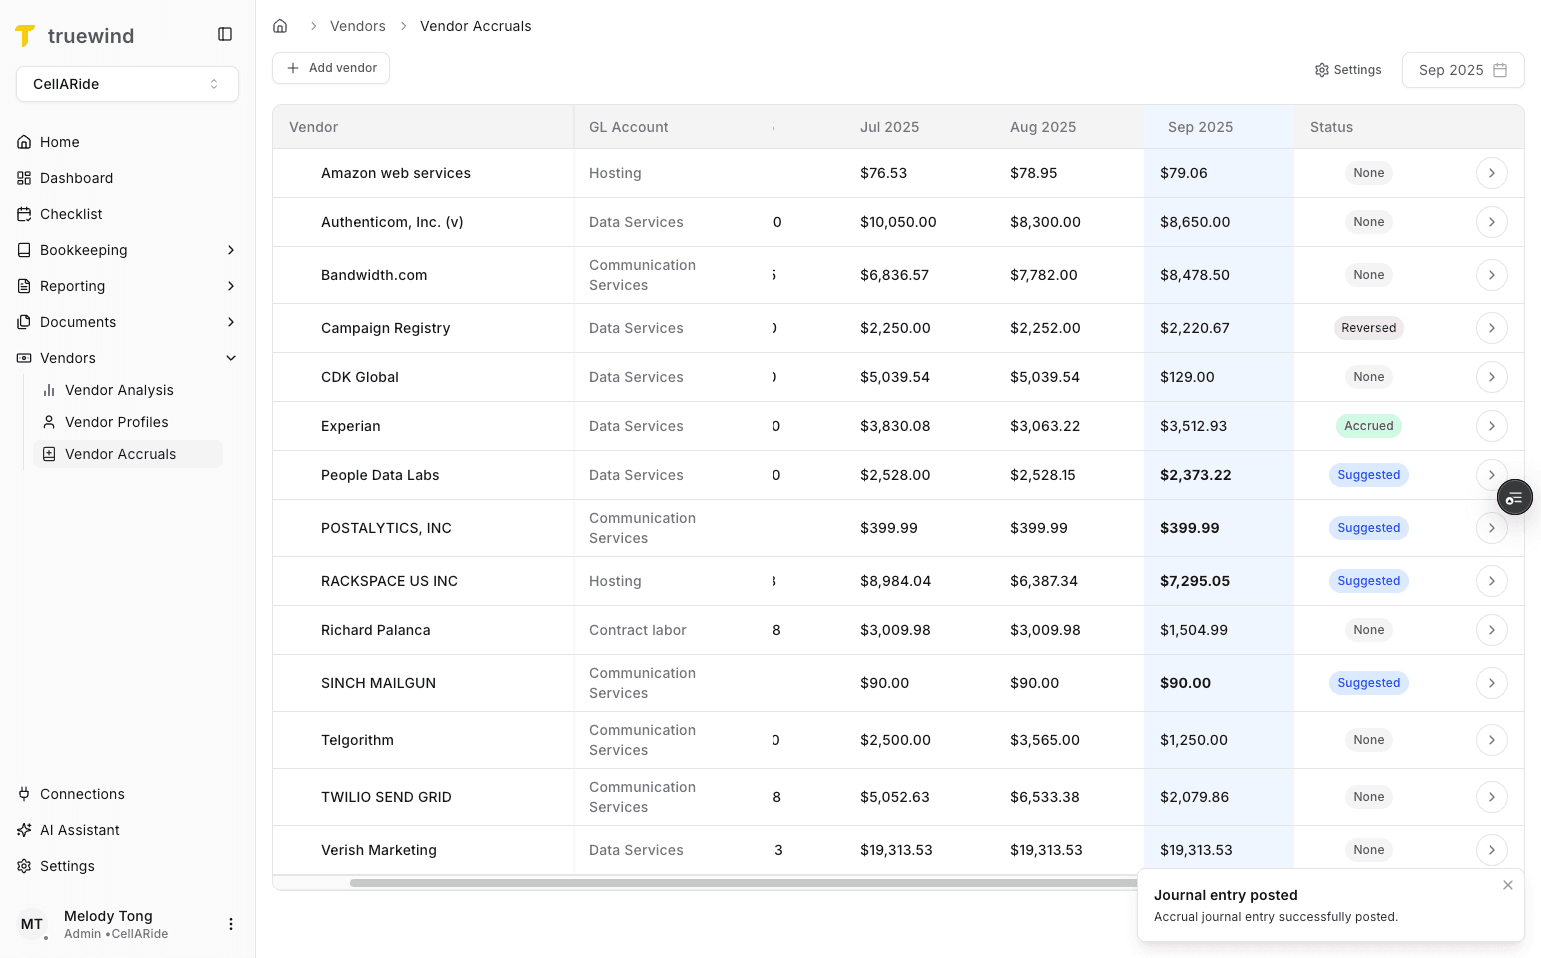The height and width of the screenshot is (958, 1541).
Task: Expand the Bookkeeping section chevron
Action: click(231, 250)
